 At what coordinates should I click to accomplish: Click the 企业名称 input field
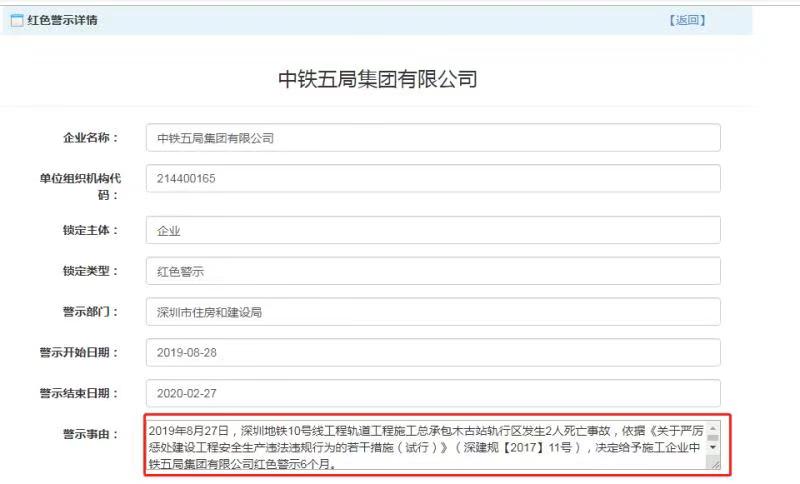pos(433,138)
